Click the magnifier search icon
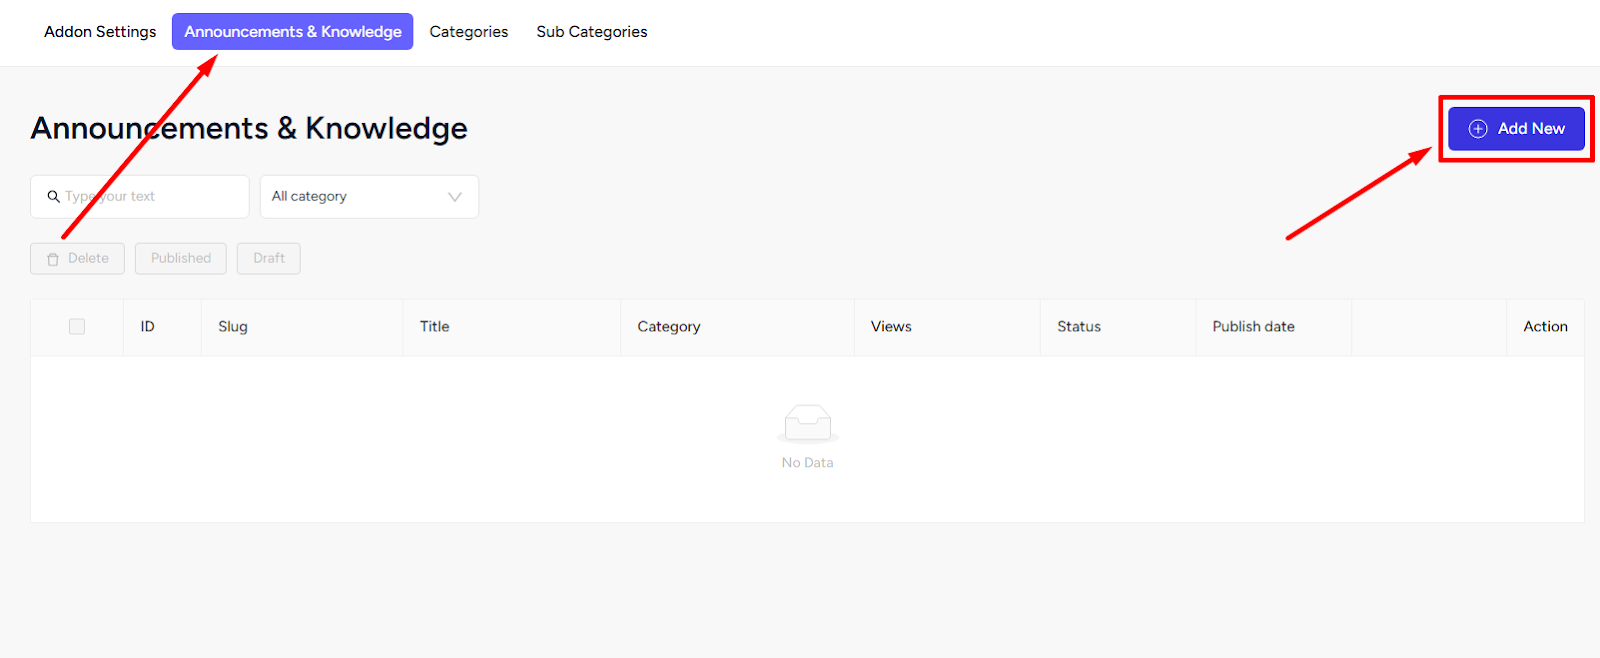 54,197
